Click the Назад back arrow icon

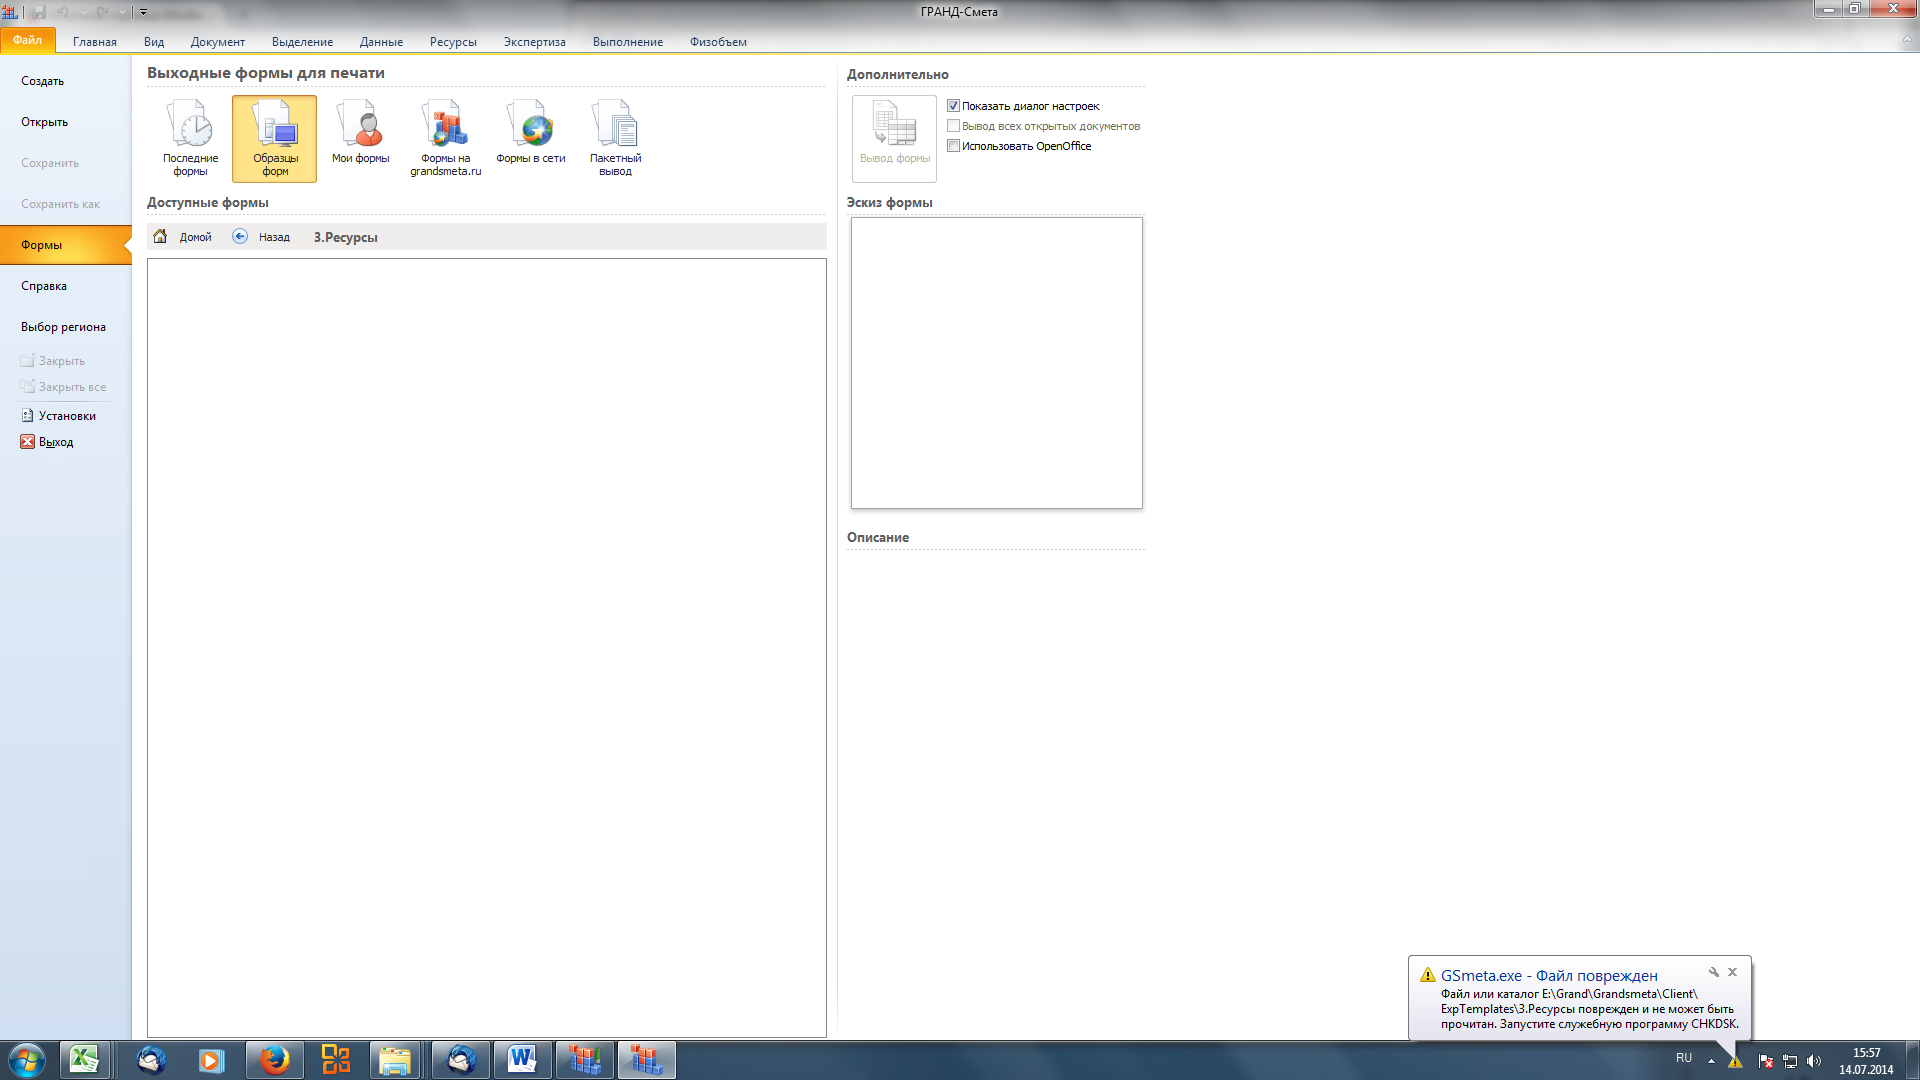coord(240,237)
